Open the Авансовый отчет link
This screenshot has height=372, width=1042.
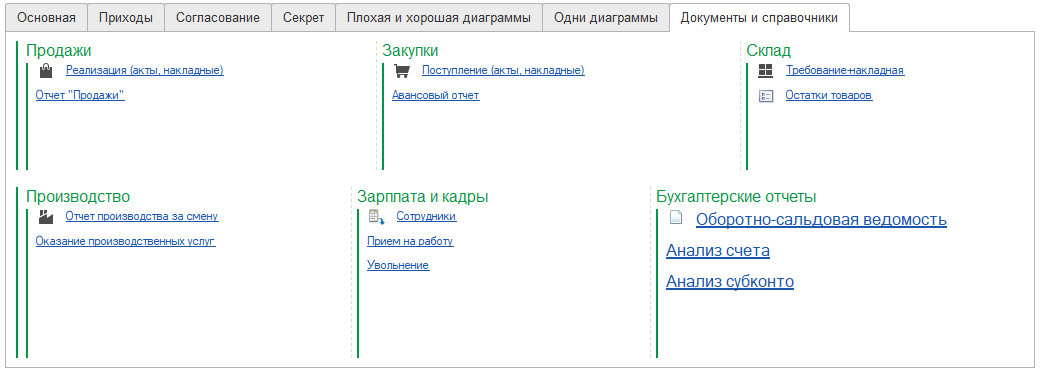435,96
